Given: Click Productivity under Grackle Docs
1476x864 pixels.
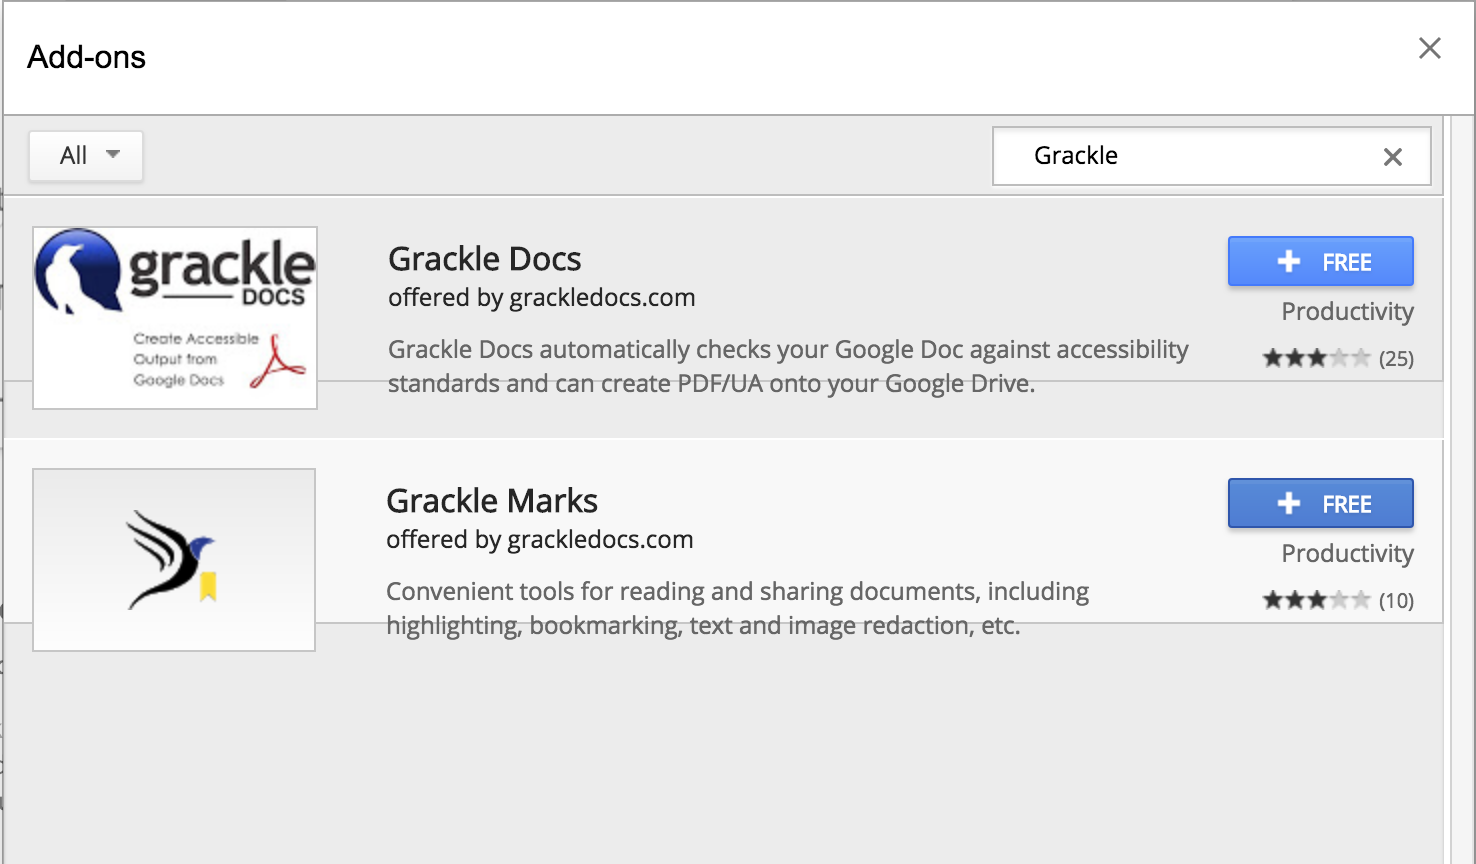Looking at the screenshot, I should click(x=1347, y=312).
